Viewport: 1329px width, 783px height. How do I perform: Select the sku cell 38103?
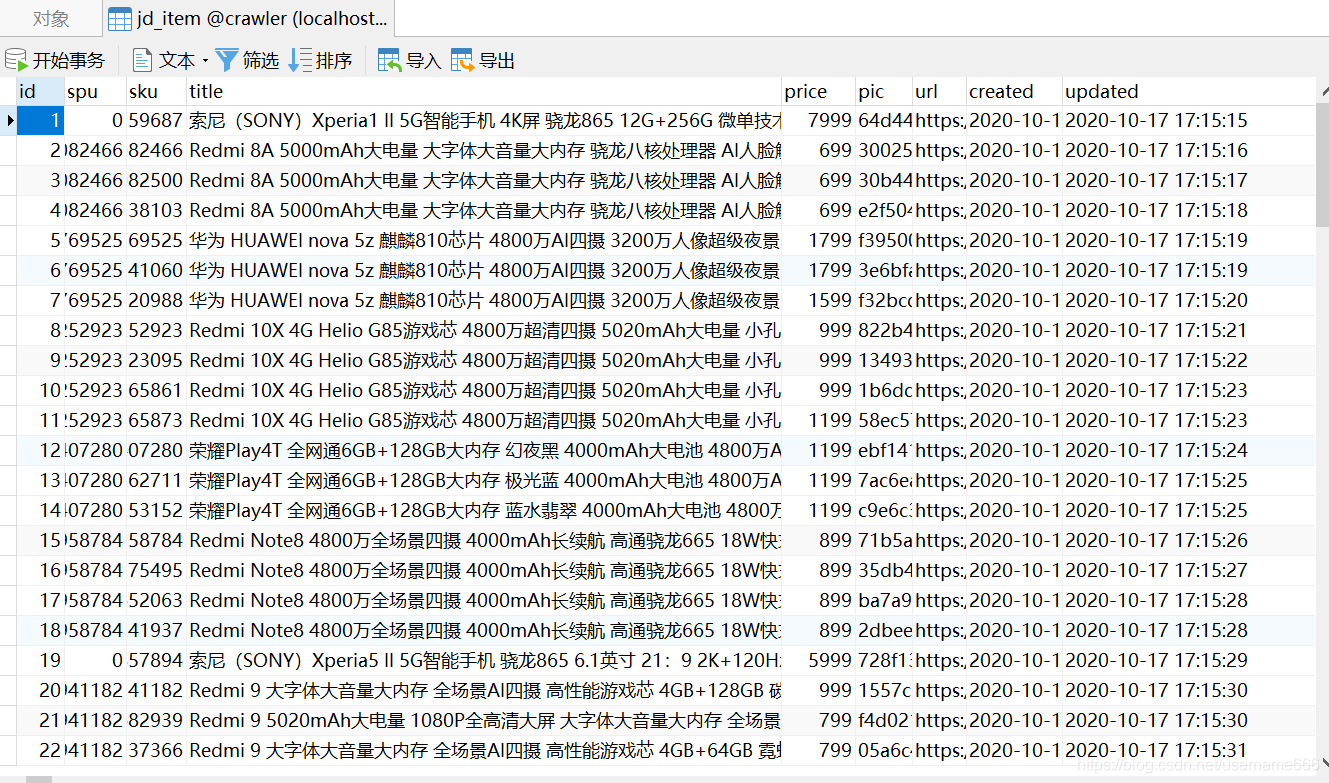156,211
